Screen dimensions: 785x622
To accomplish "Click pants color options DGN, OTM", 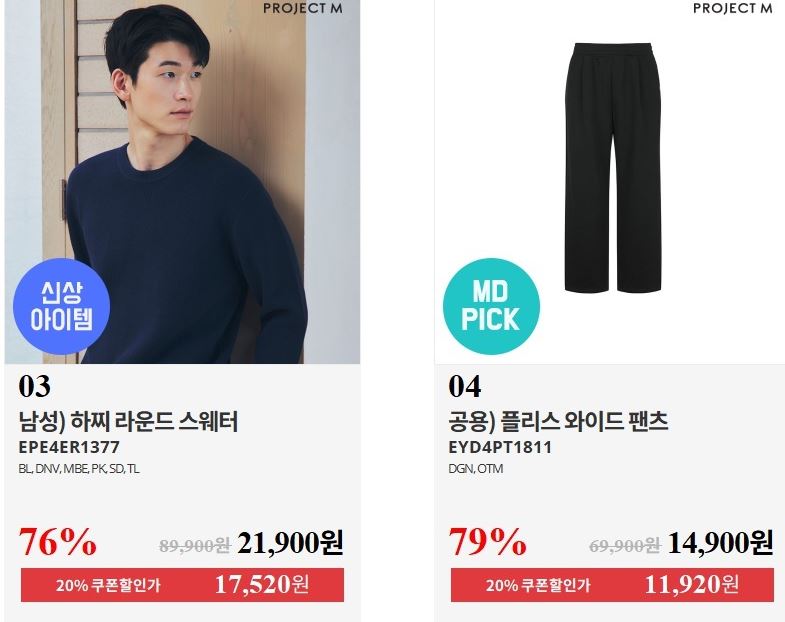I will point(476,469).
